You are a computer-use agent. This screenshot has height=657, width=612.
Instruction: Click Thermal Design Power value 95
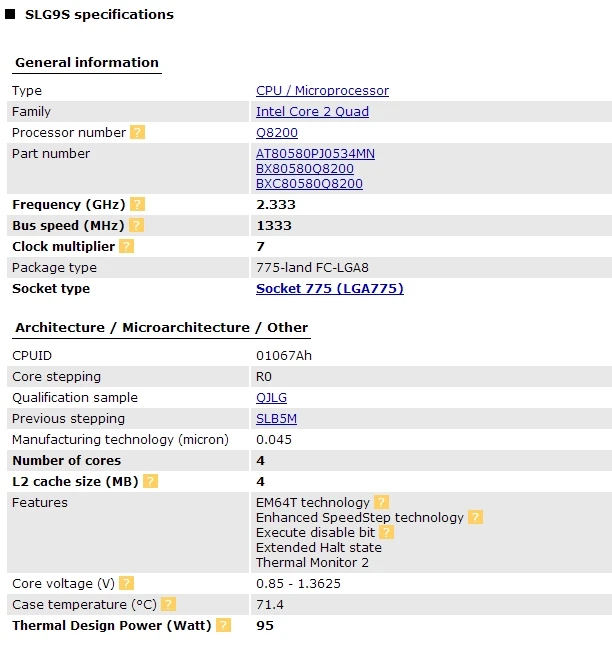[265, 625]
